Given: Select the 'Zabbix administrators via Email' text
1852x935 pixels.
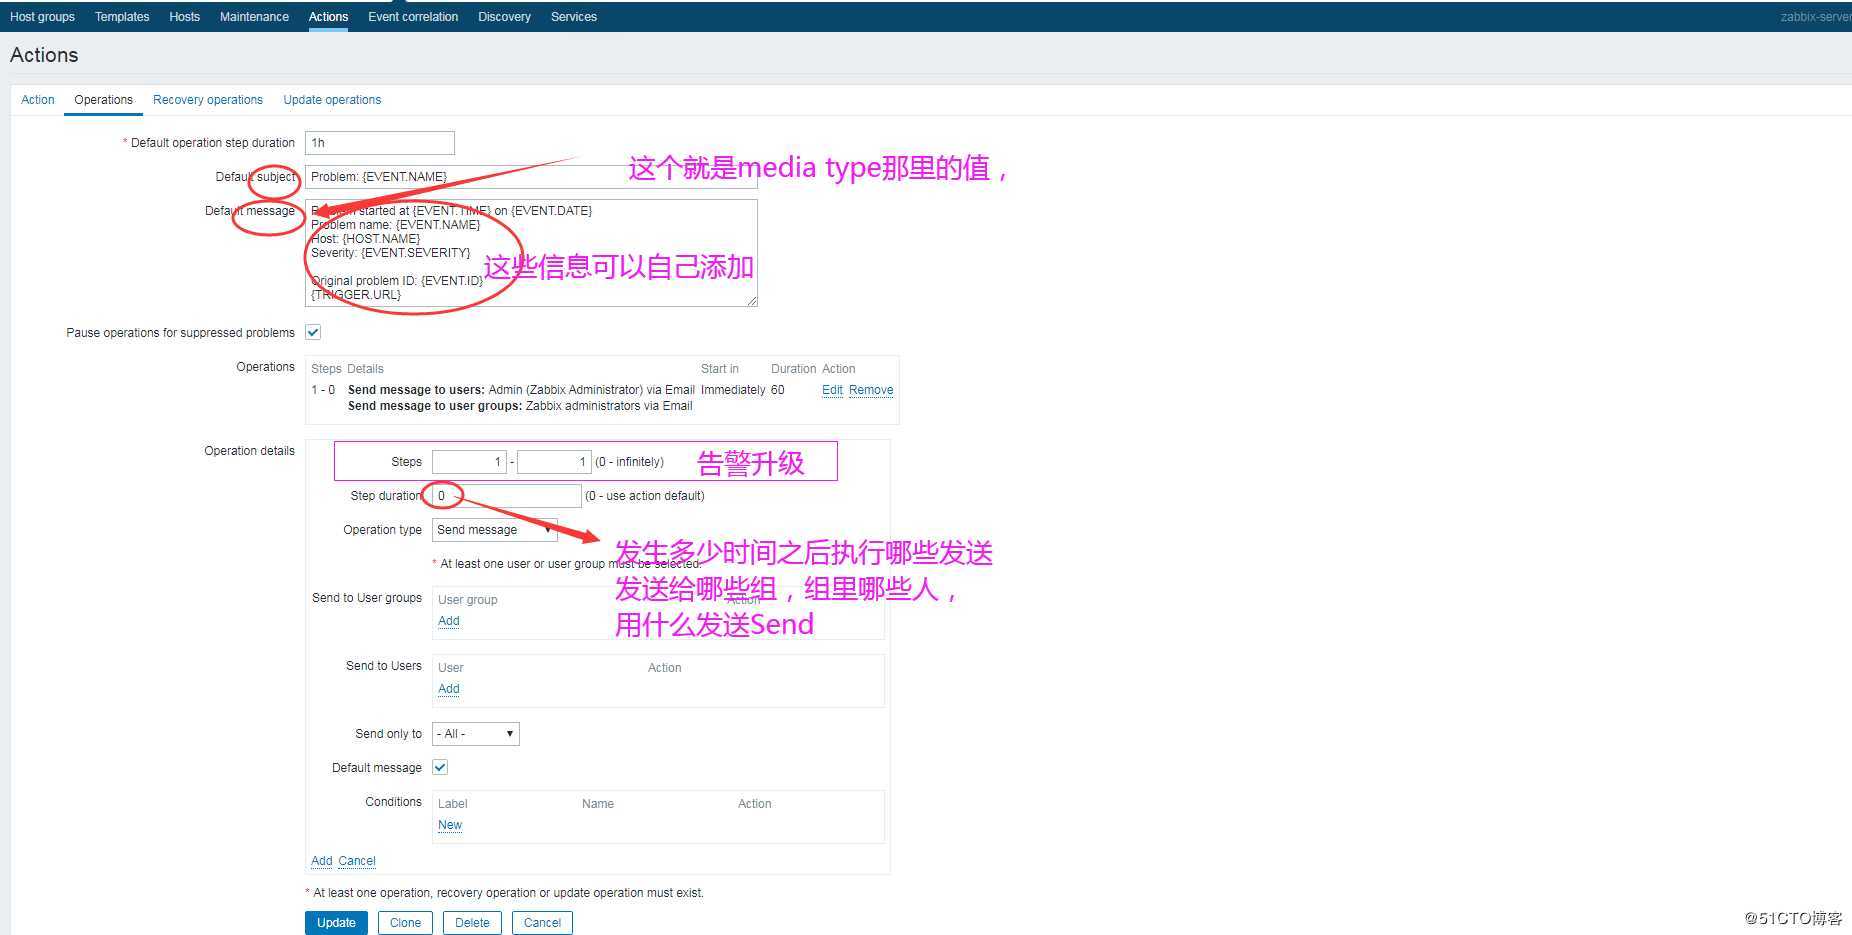Looking at the screenshot, I should tap(609, 406).
